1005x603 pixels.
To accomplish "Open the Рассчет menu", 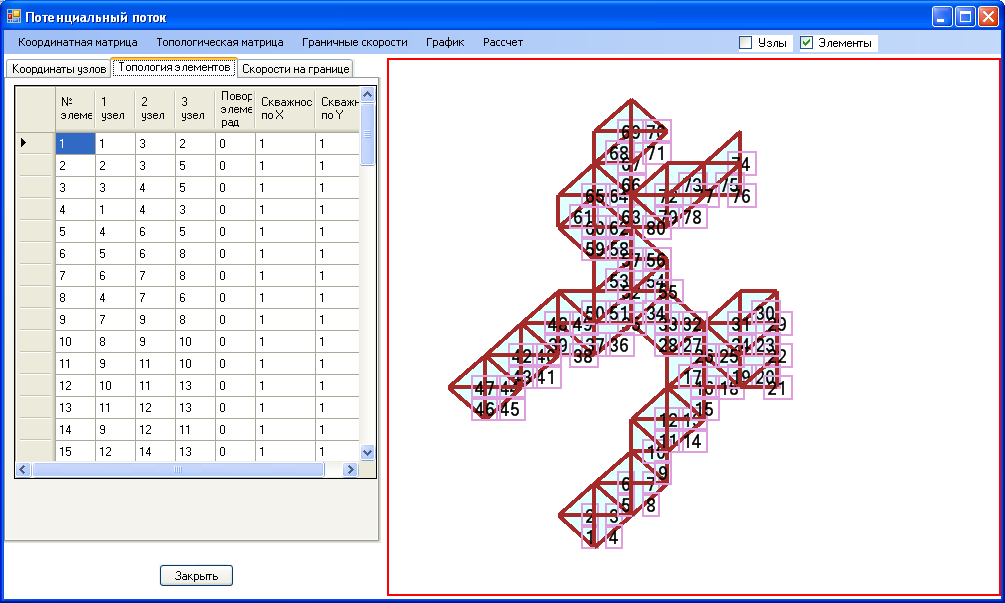I will point(502,42).
